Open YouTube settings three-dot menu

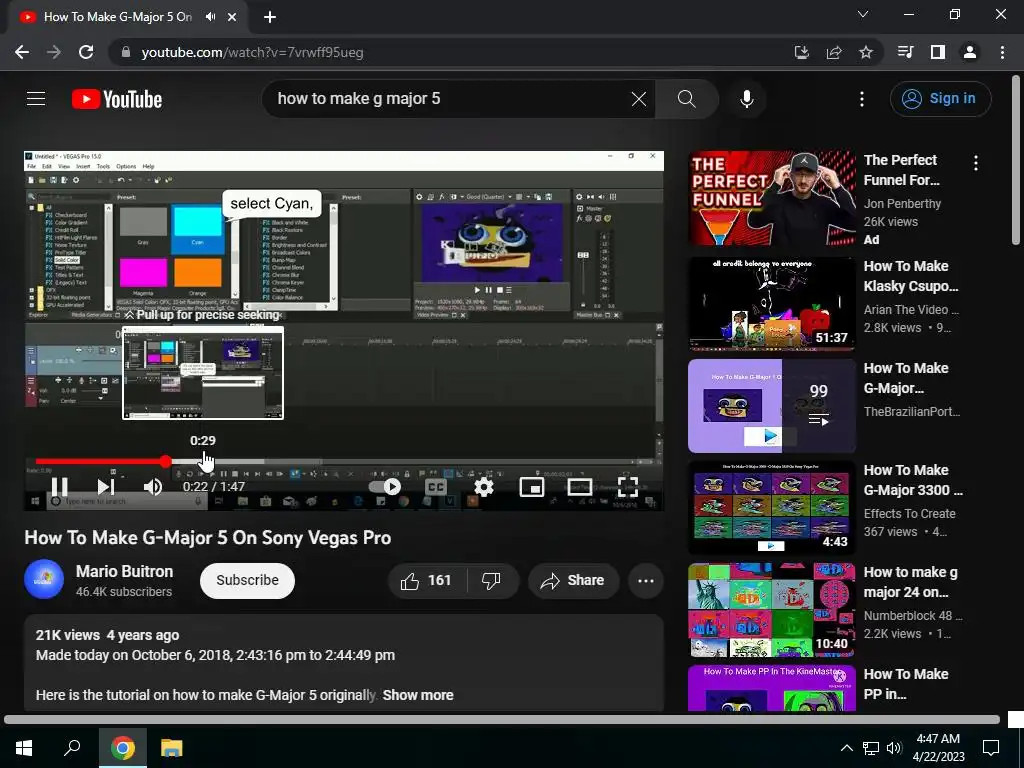coord(861,99)
